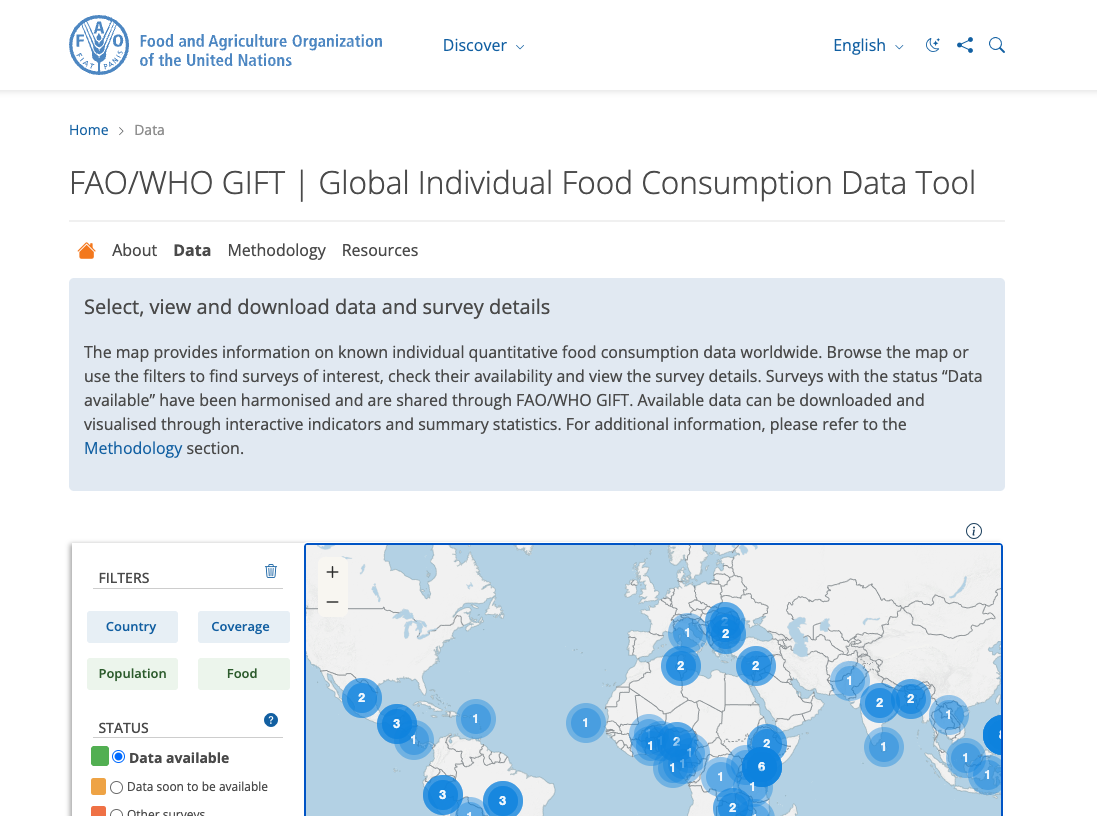Click the green Data available color swatch
Screen dimensions: 1097x816
[x=99, y=757]
